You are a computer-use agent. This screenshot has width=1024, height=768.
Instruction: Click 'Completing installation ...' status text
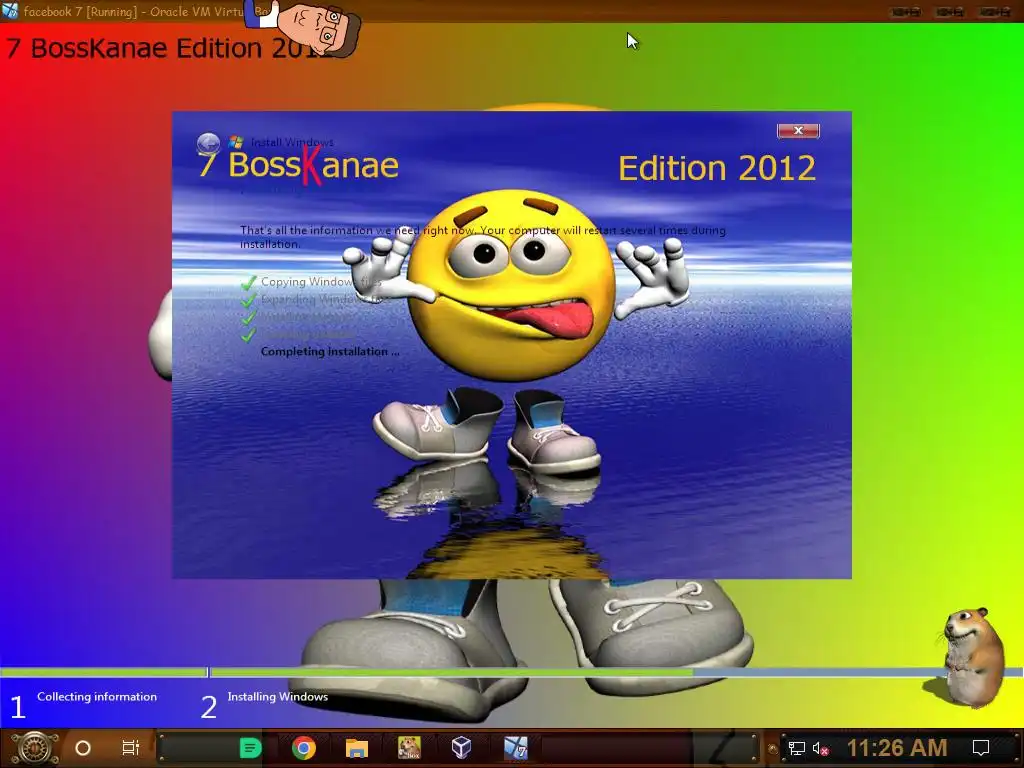point(330,351)
